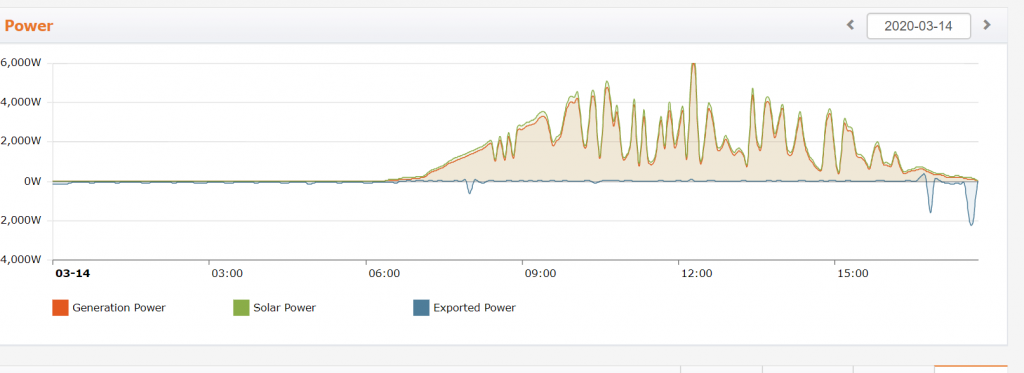Toggle Generation Power series via orange swatch

[x=60, y=308]
